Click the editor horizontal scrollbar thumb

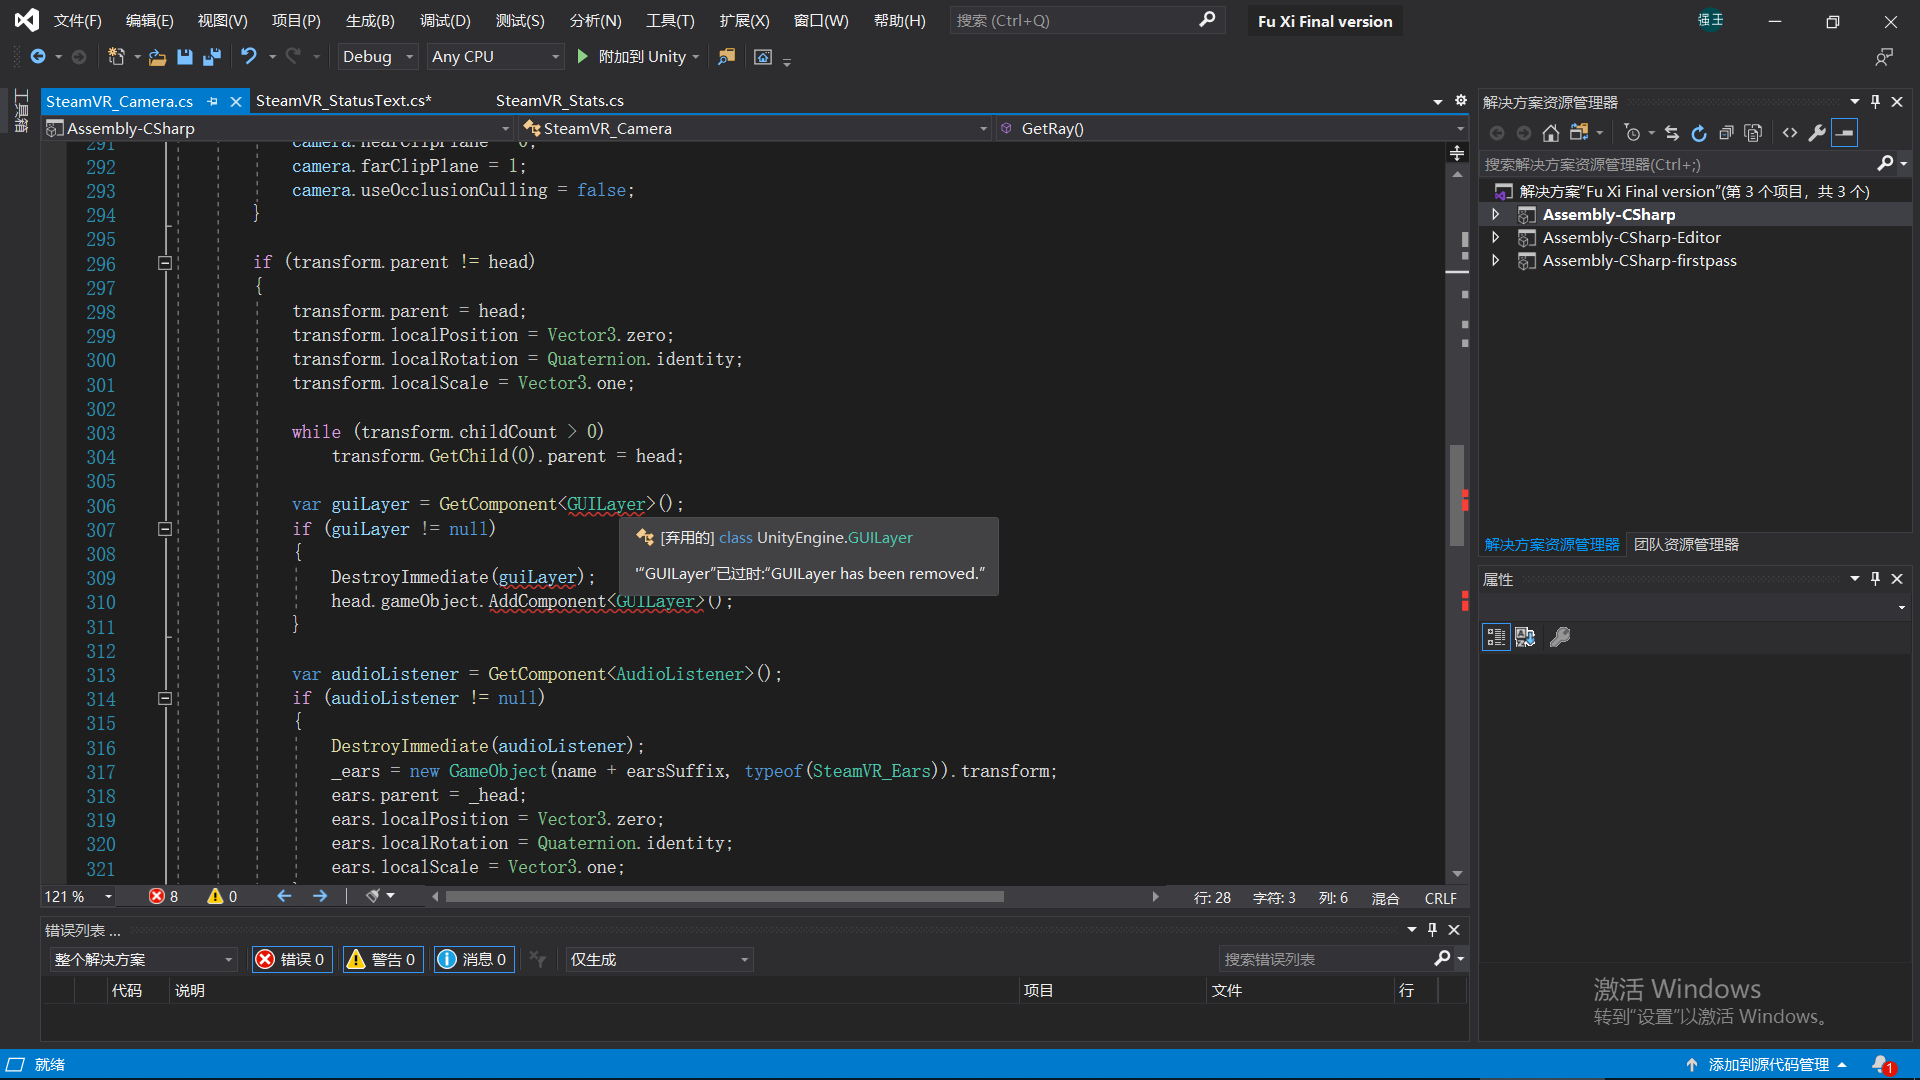pyautogui.click(x=724, y=897)
